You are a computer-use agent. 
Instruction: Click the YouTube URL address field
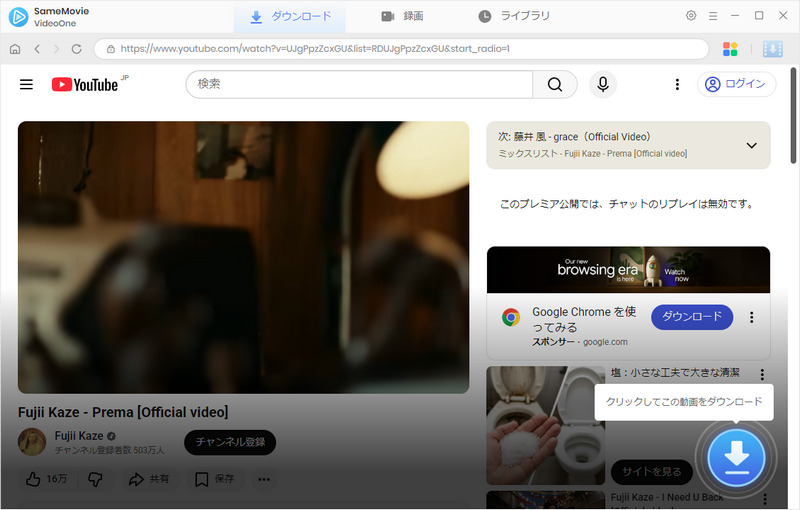(x=401, y=49)
